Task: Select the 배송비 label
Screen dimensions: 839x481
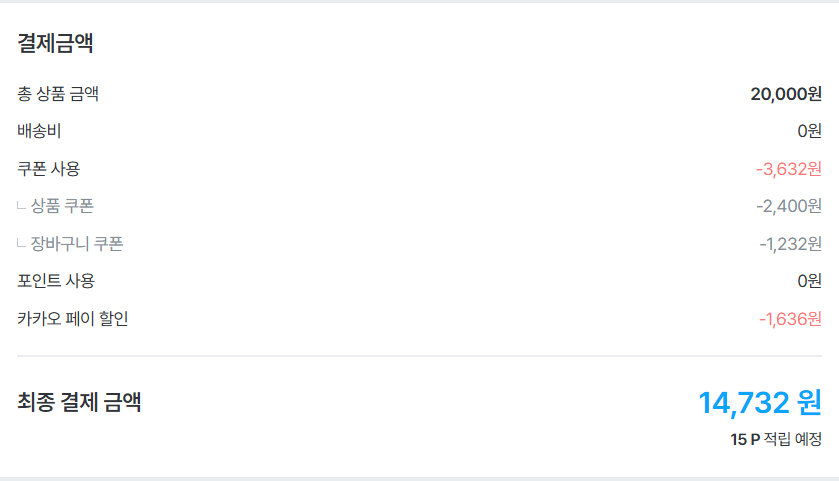Action: pyautogui.click(x=39, y=131)
